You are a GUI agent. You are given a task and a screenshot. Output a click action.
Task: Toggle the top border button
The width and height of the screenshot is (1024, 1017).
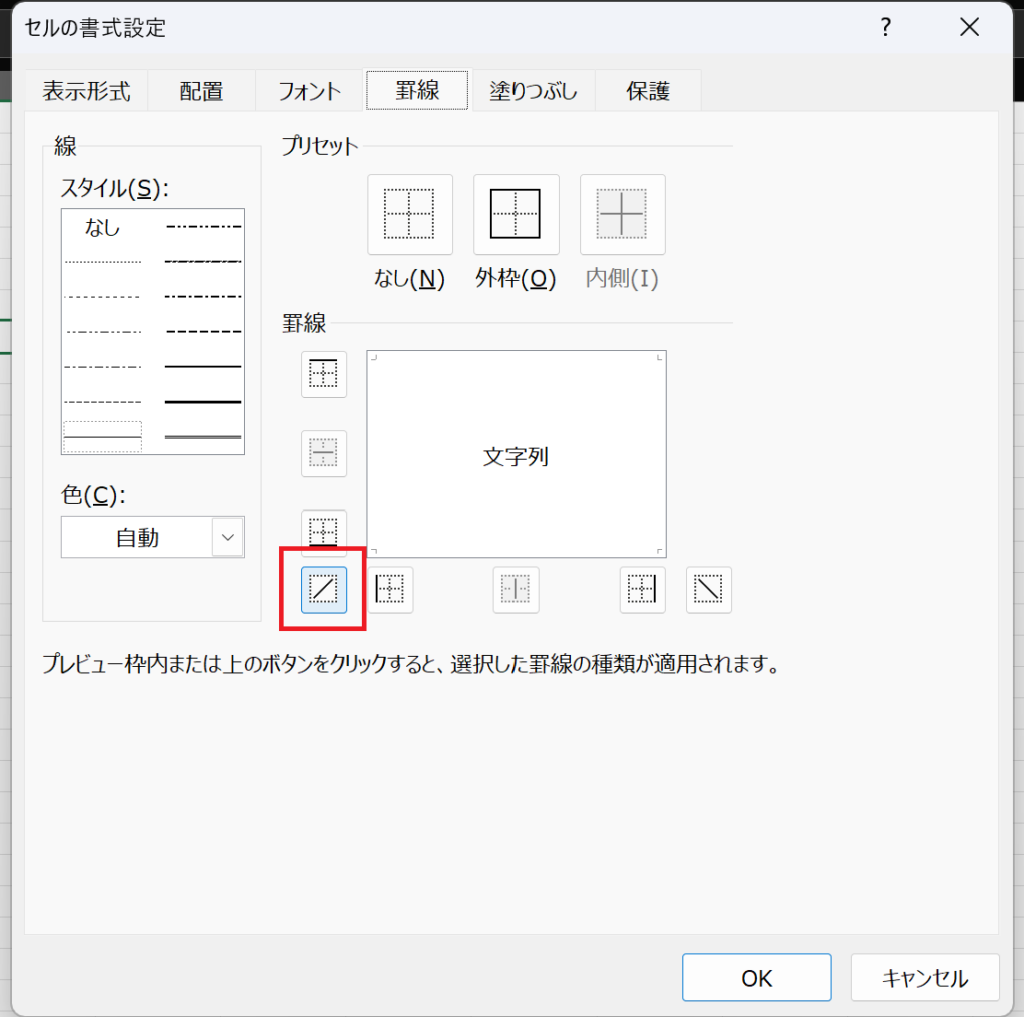[x=324, y=374]
